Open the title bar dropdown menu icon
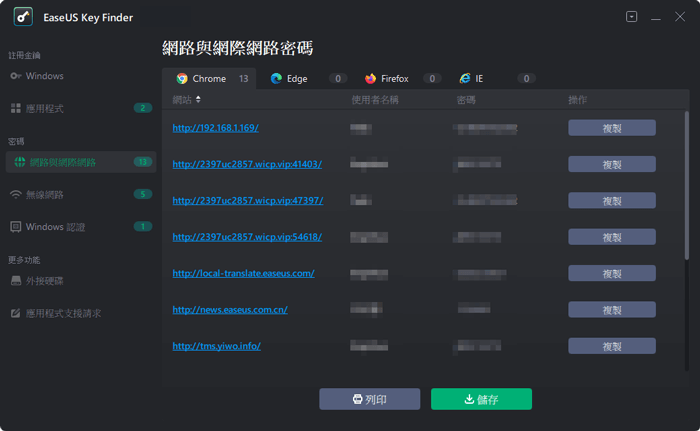Viewport: 700px width, 431px height. click(632, 17)
